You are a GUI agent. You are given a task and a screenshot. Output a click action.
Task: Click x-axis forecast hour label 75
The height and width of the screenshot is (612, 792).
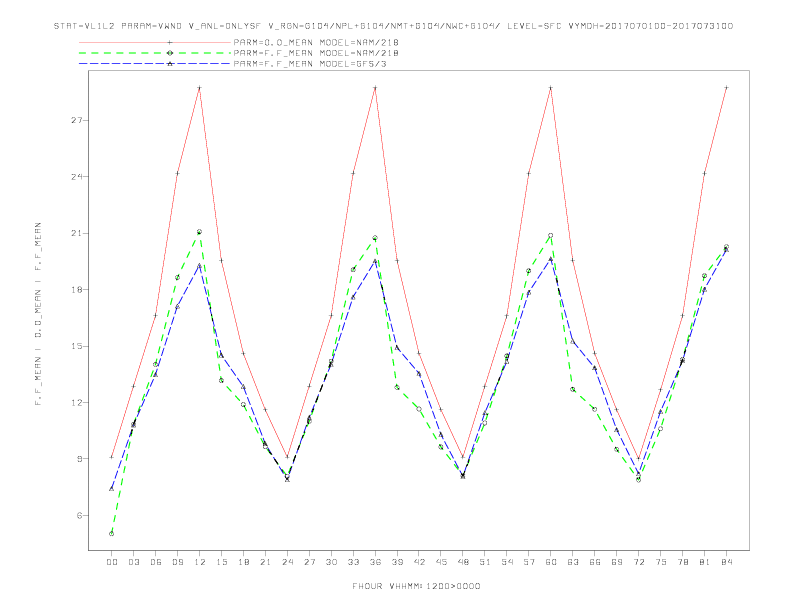tap(661, 562)
